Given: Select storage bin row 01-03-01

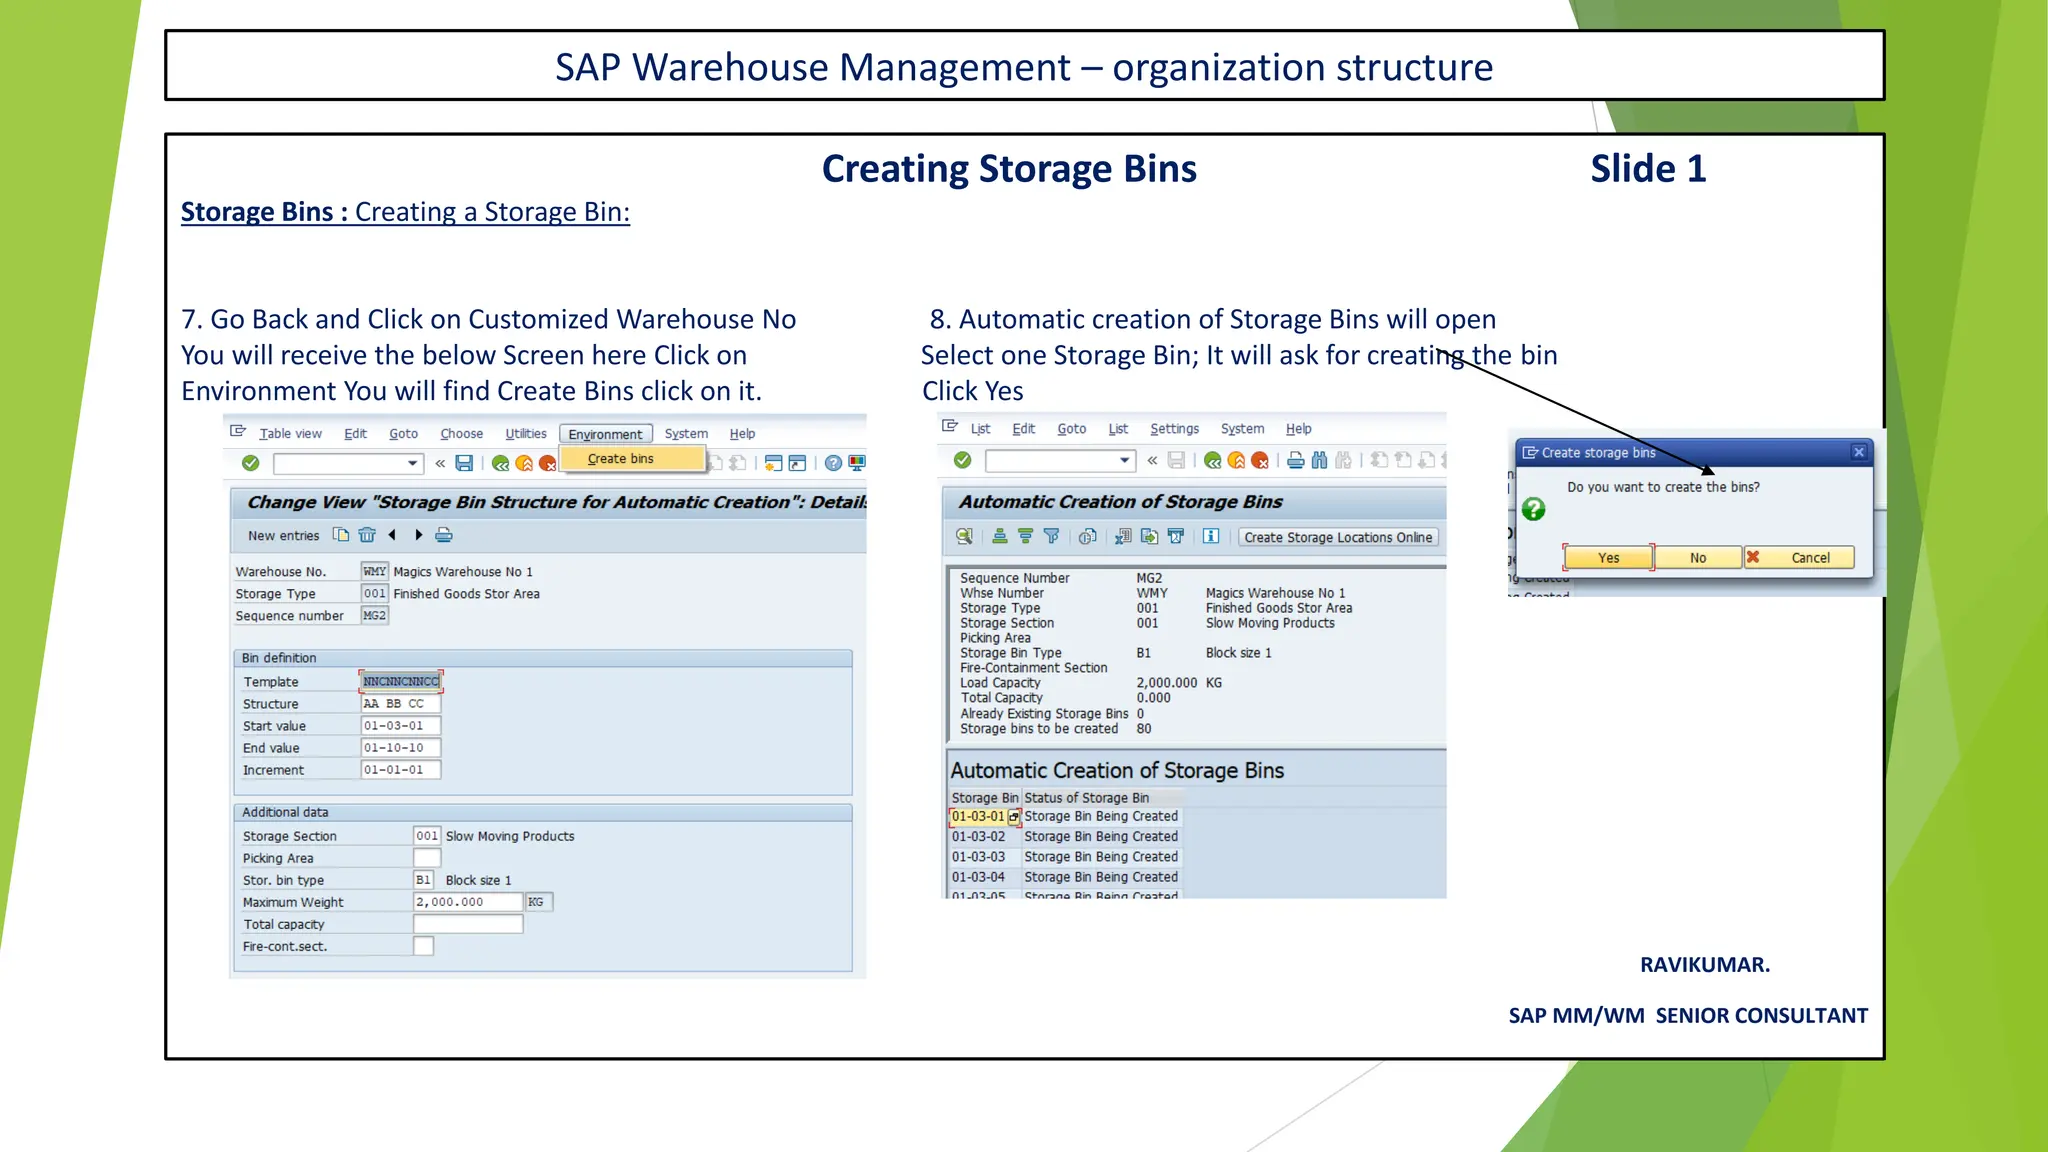Looking at the screenshot, I should click(x=1065, y=817).
